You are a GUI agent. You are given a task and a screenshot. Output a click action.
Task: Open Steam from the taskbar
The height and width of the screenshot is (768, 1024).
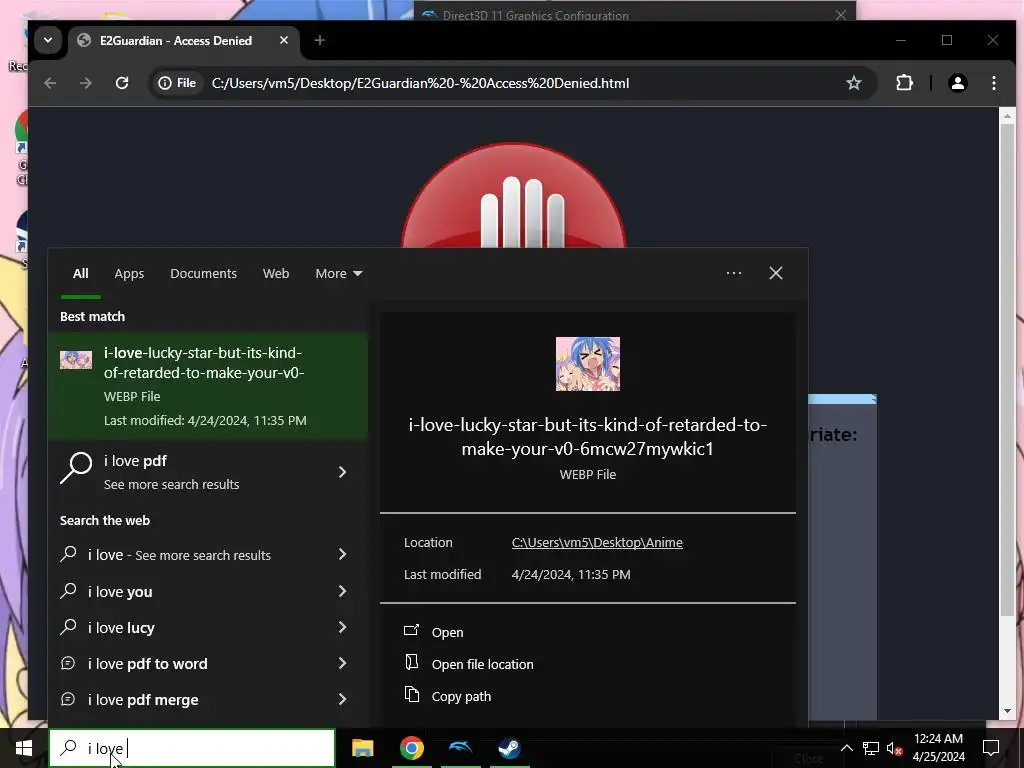509,748
